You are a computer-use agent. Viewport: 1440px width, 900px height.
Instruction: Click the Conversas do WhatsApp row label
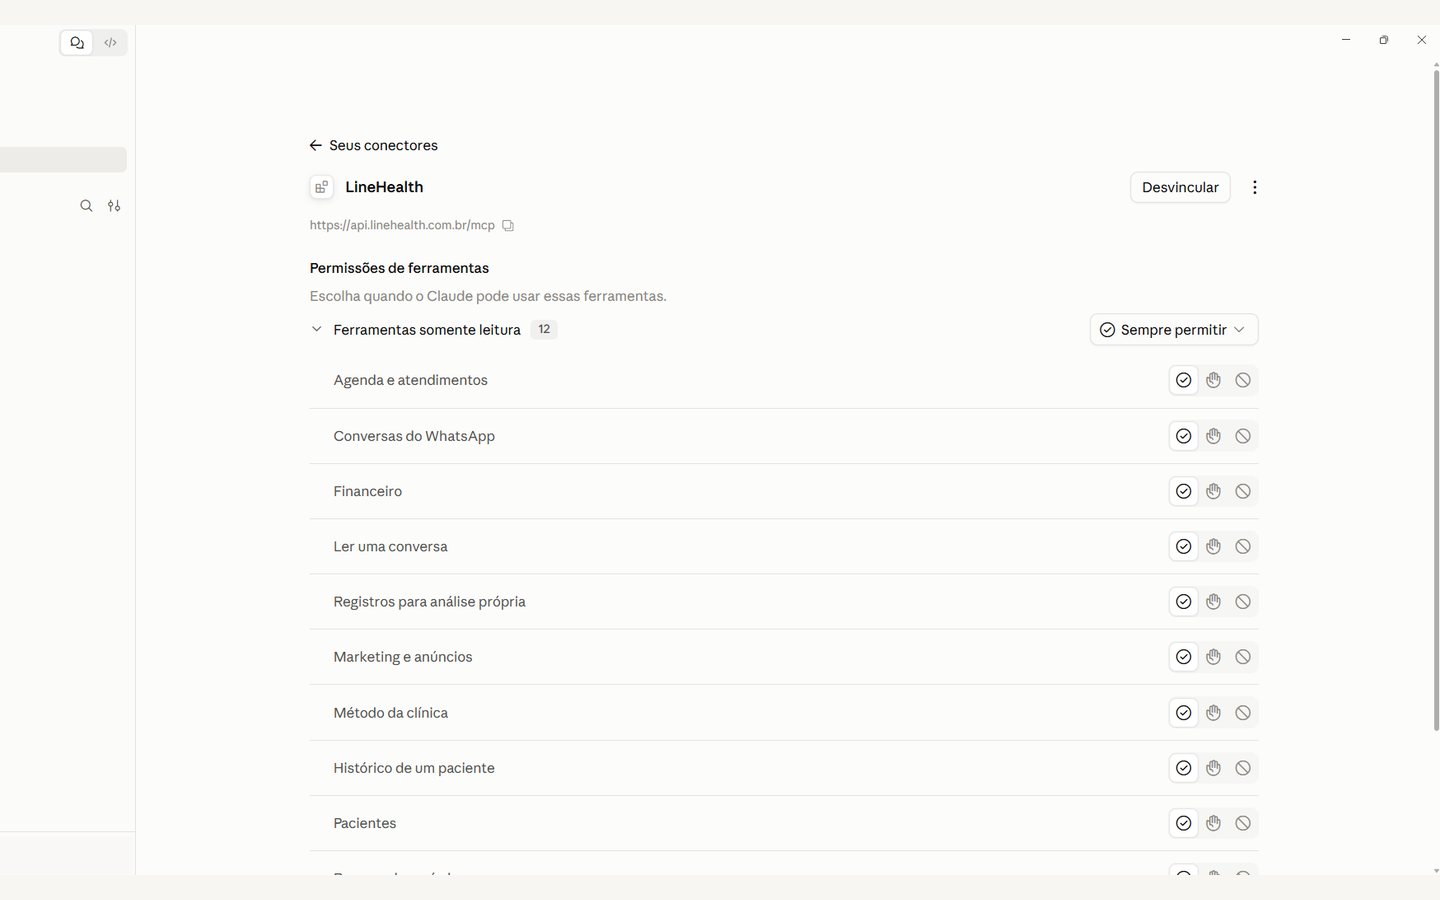tap(414, 436)
